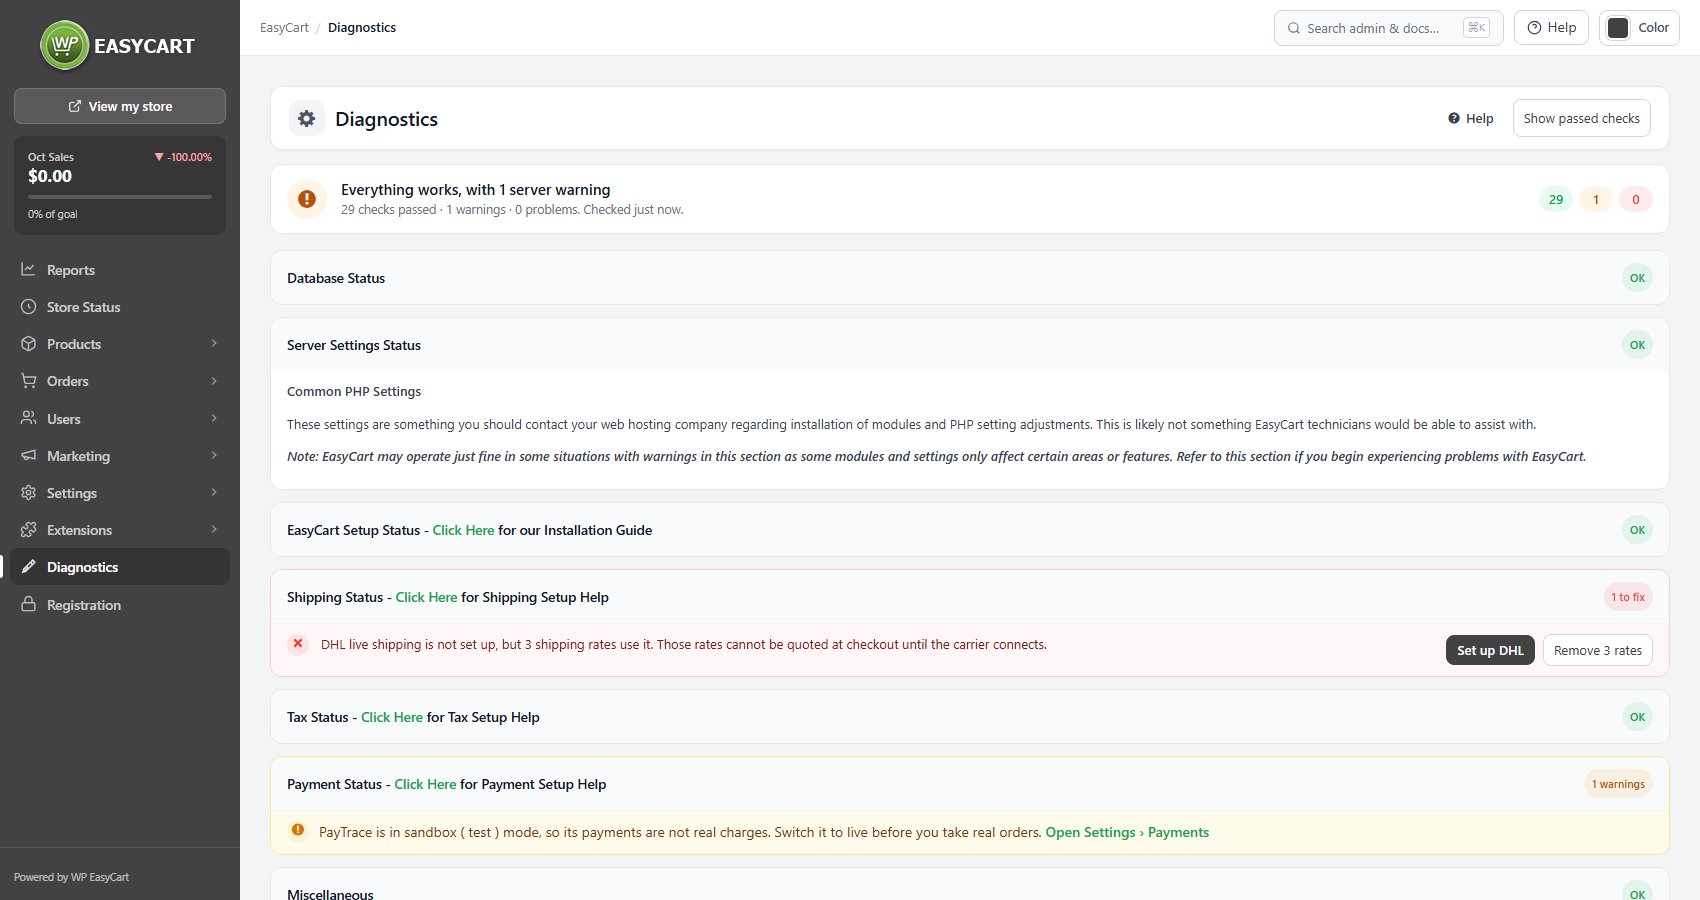Screen dimensions: 1700x900
Task: Click the Reports chart icon in sidebar
Action: 28,269
